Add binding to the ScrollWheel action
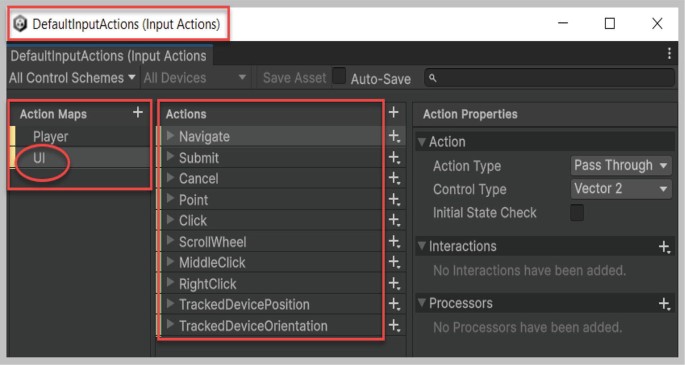This screenshot has width=685, height=365. click(394, 241)
